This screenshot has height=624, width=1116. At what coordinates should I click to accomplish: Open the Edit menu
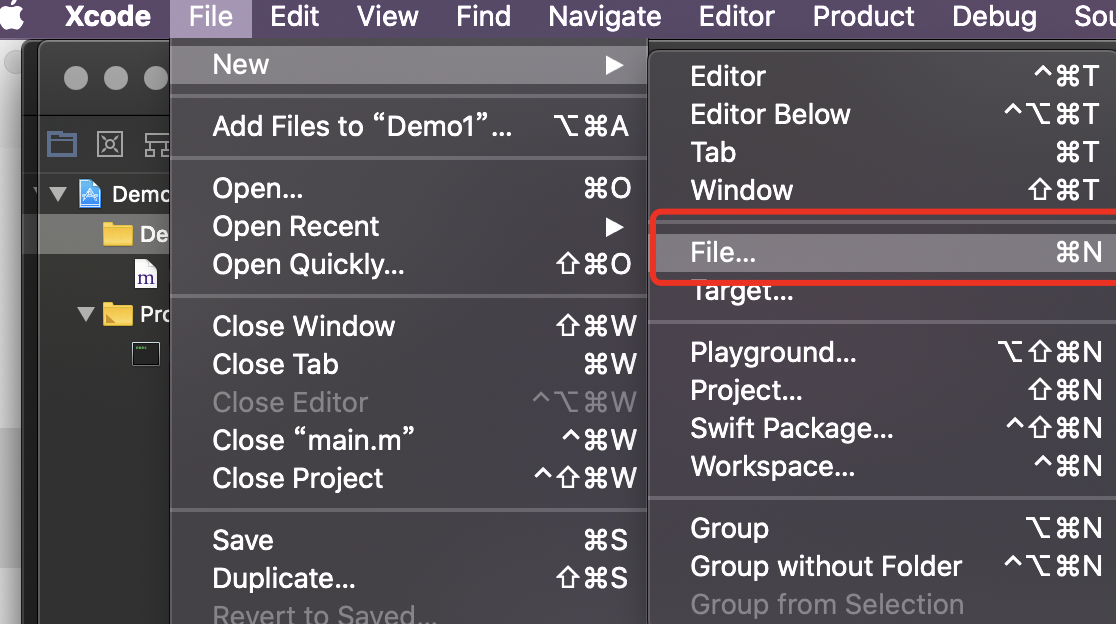[x=295, y=16]
